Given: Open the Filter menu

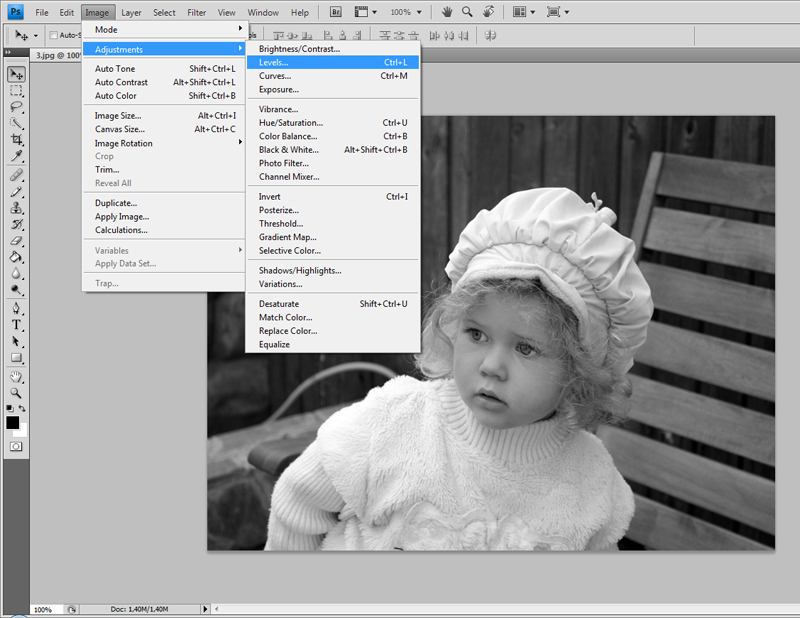Looking at the screenshot, I should (197, 13).
